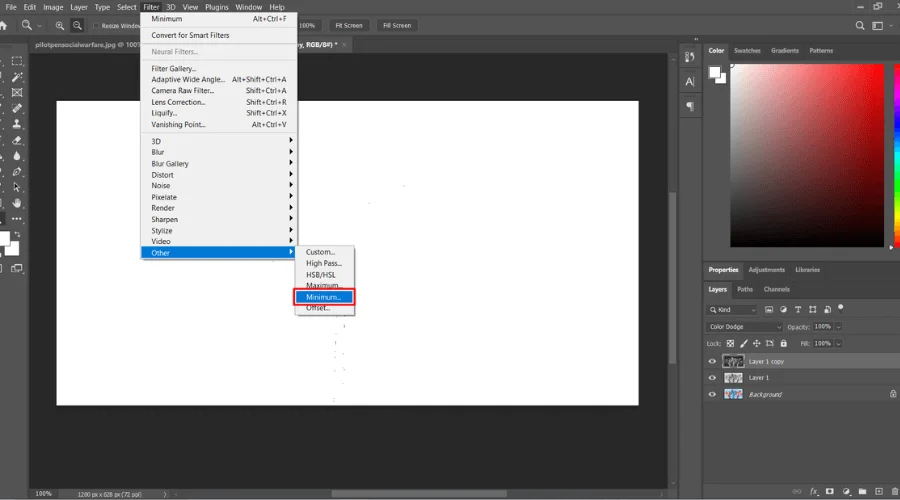This screenshot has width=900, height=500.
Task: Switch to the Adjustments tab
Action: click(x=766, y=270)
